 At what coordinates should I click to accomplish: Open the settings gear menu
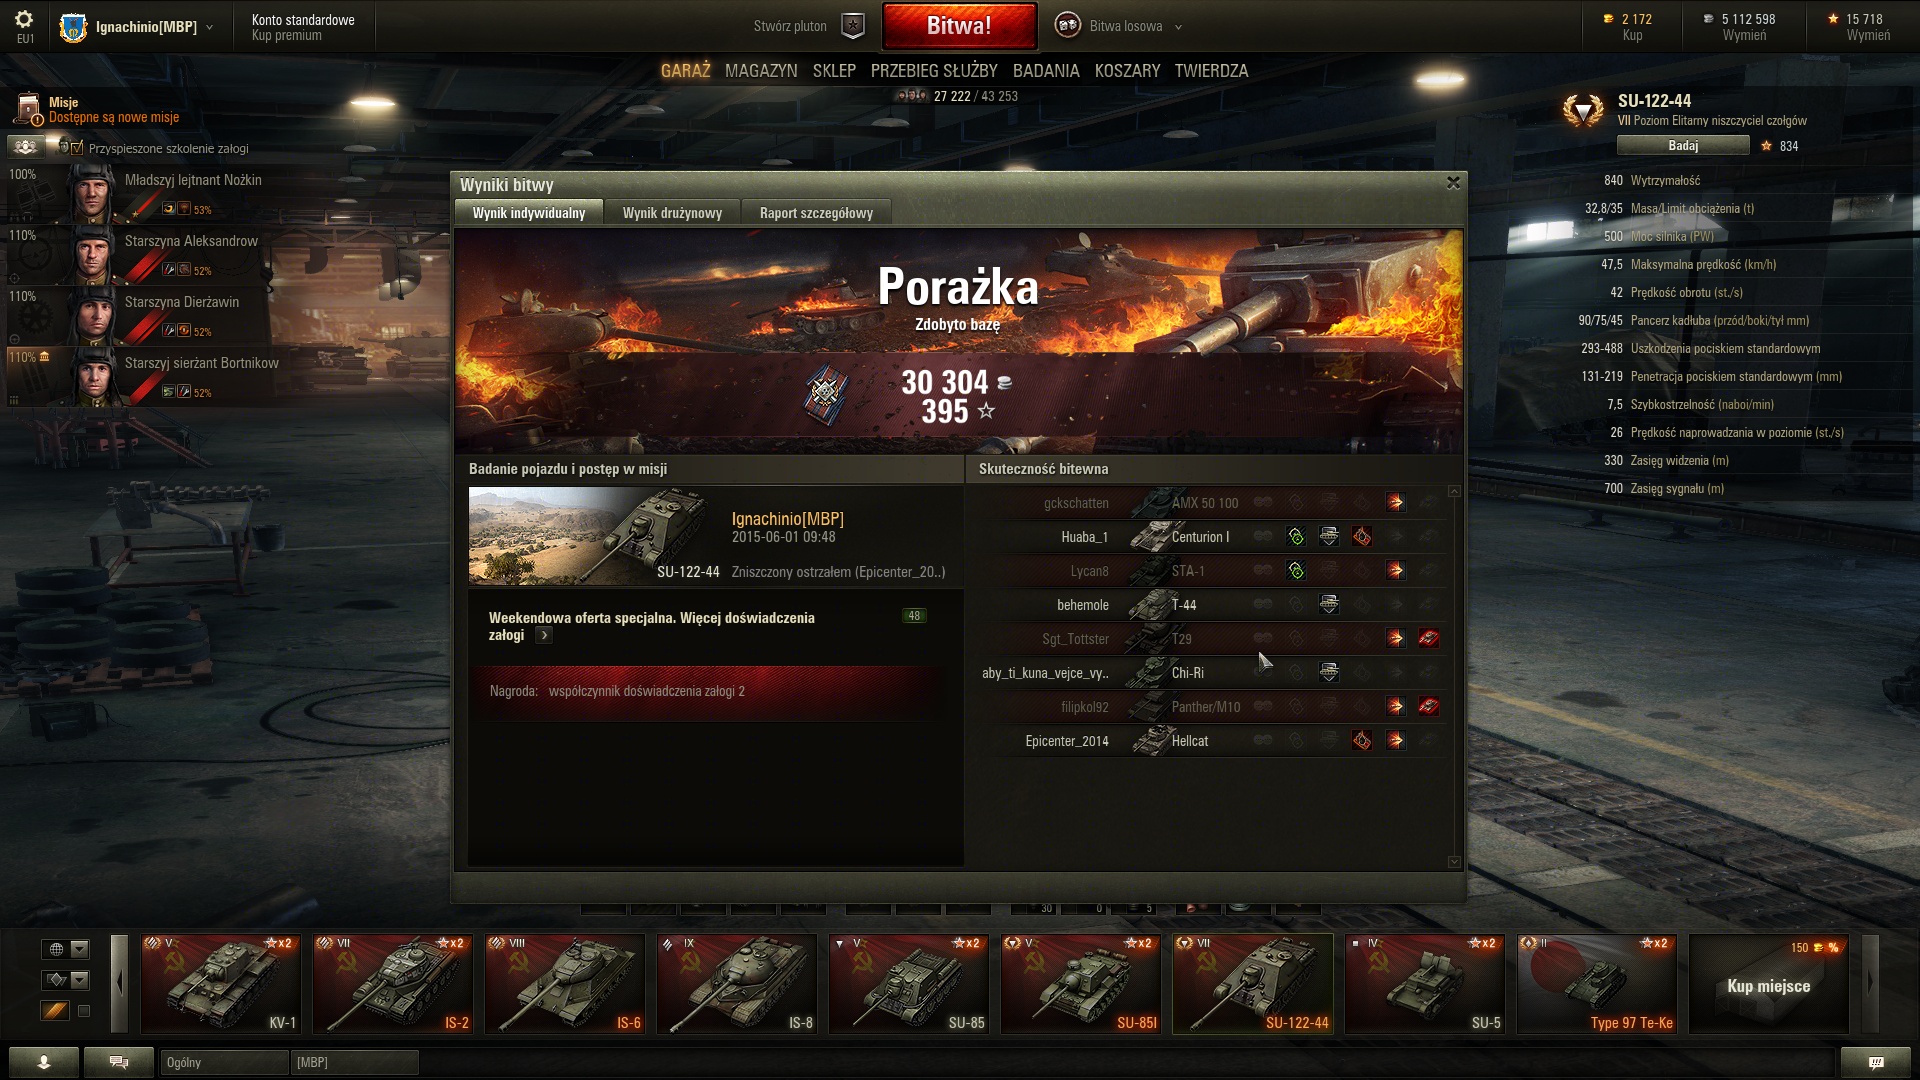point(24,20)
